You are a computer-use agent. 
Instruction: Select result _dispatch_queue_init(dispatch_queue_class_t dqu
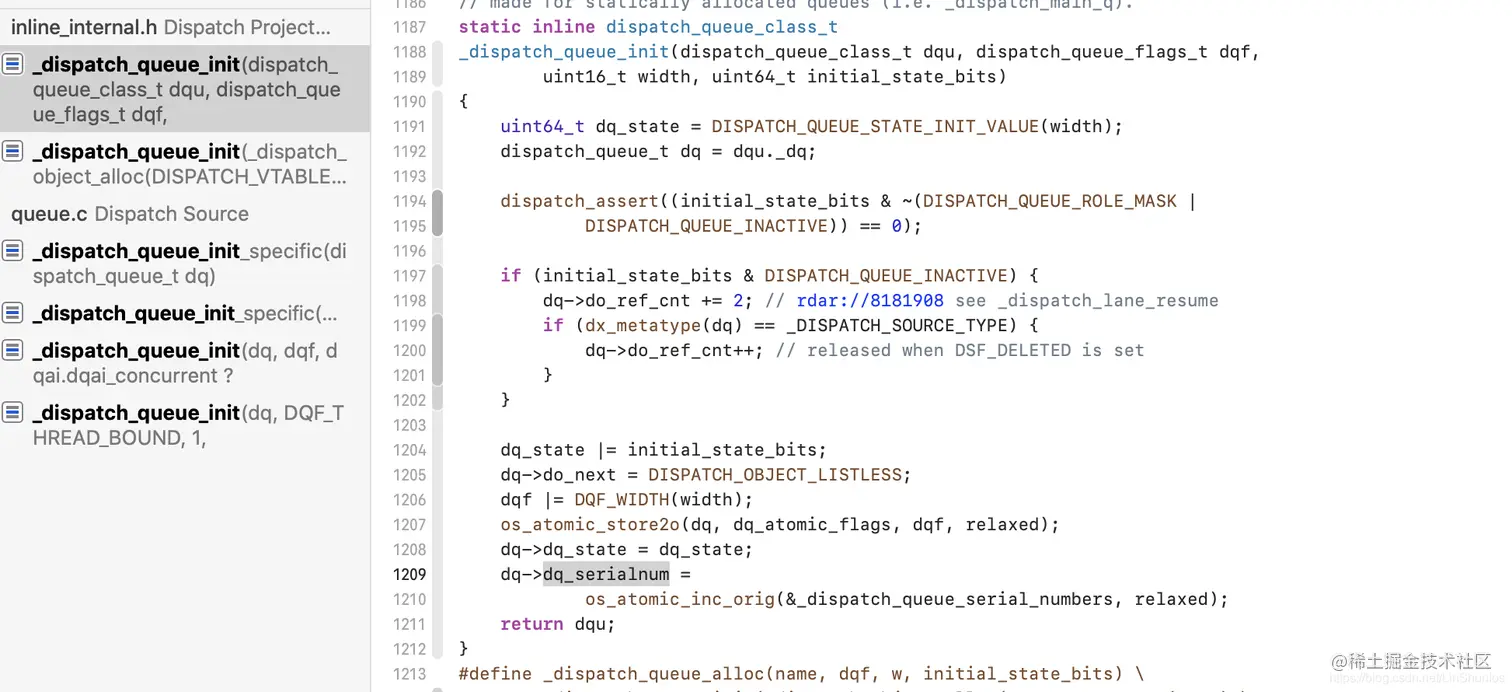pos(185,89)
